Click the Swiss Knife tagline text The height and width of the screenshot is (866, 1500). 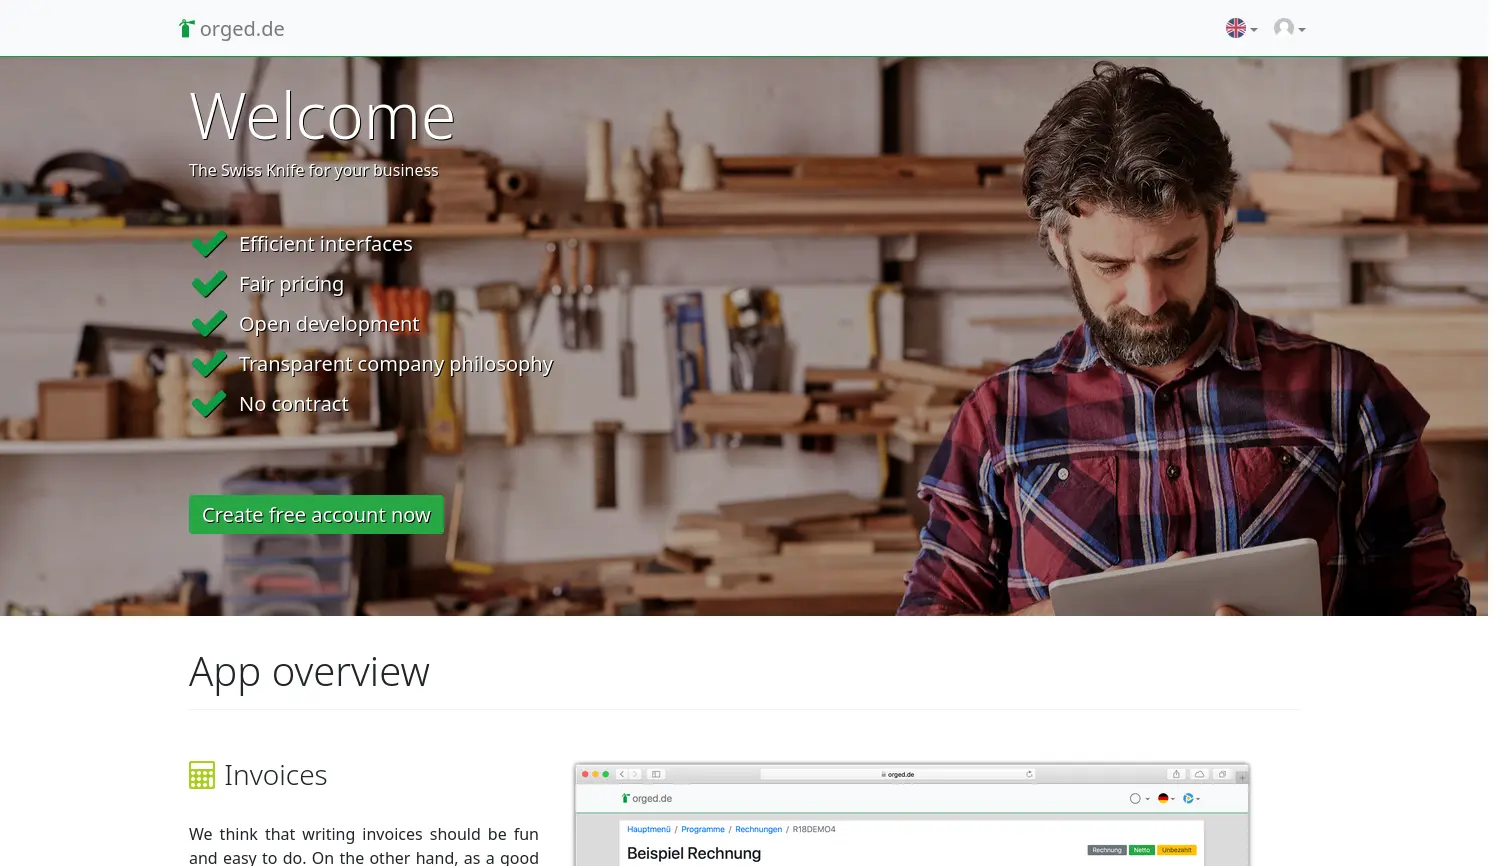[x=313, y=170]
